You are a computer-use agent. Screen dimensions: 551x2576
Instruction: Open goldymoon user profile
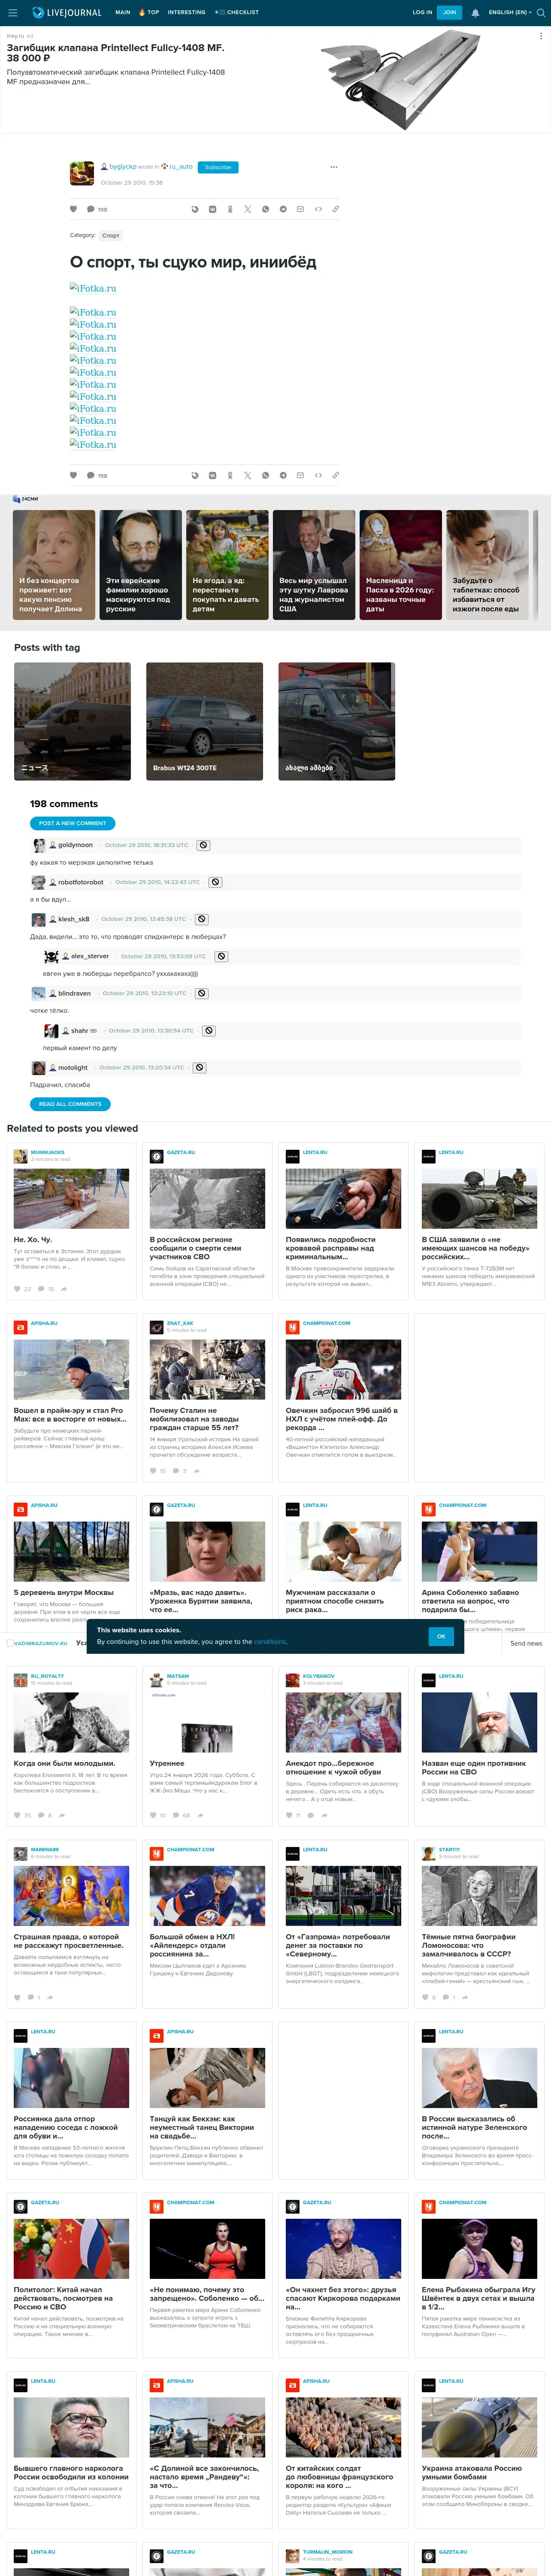click(75, 845)
